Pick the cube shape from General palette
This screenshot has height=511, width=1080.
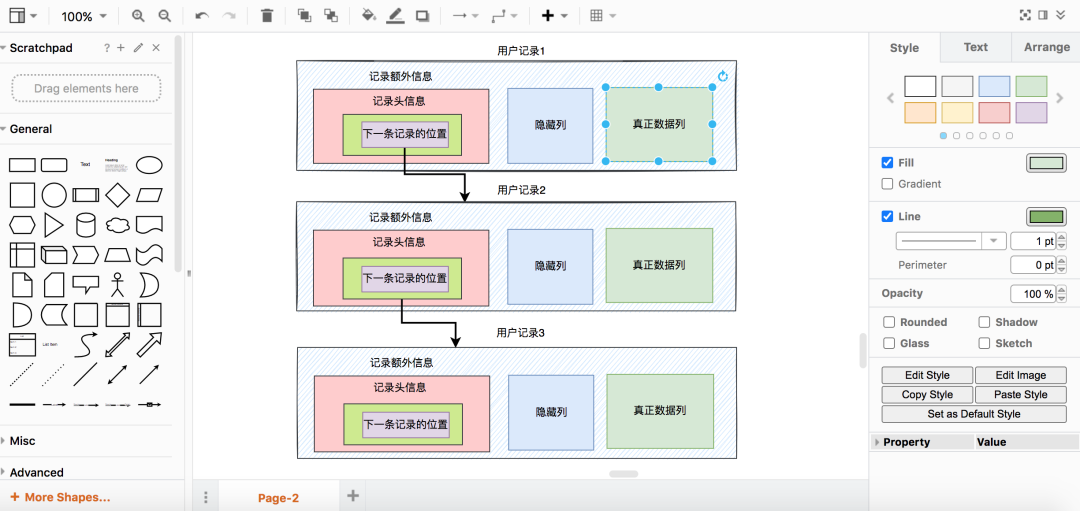(54, 255)
